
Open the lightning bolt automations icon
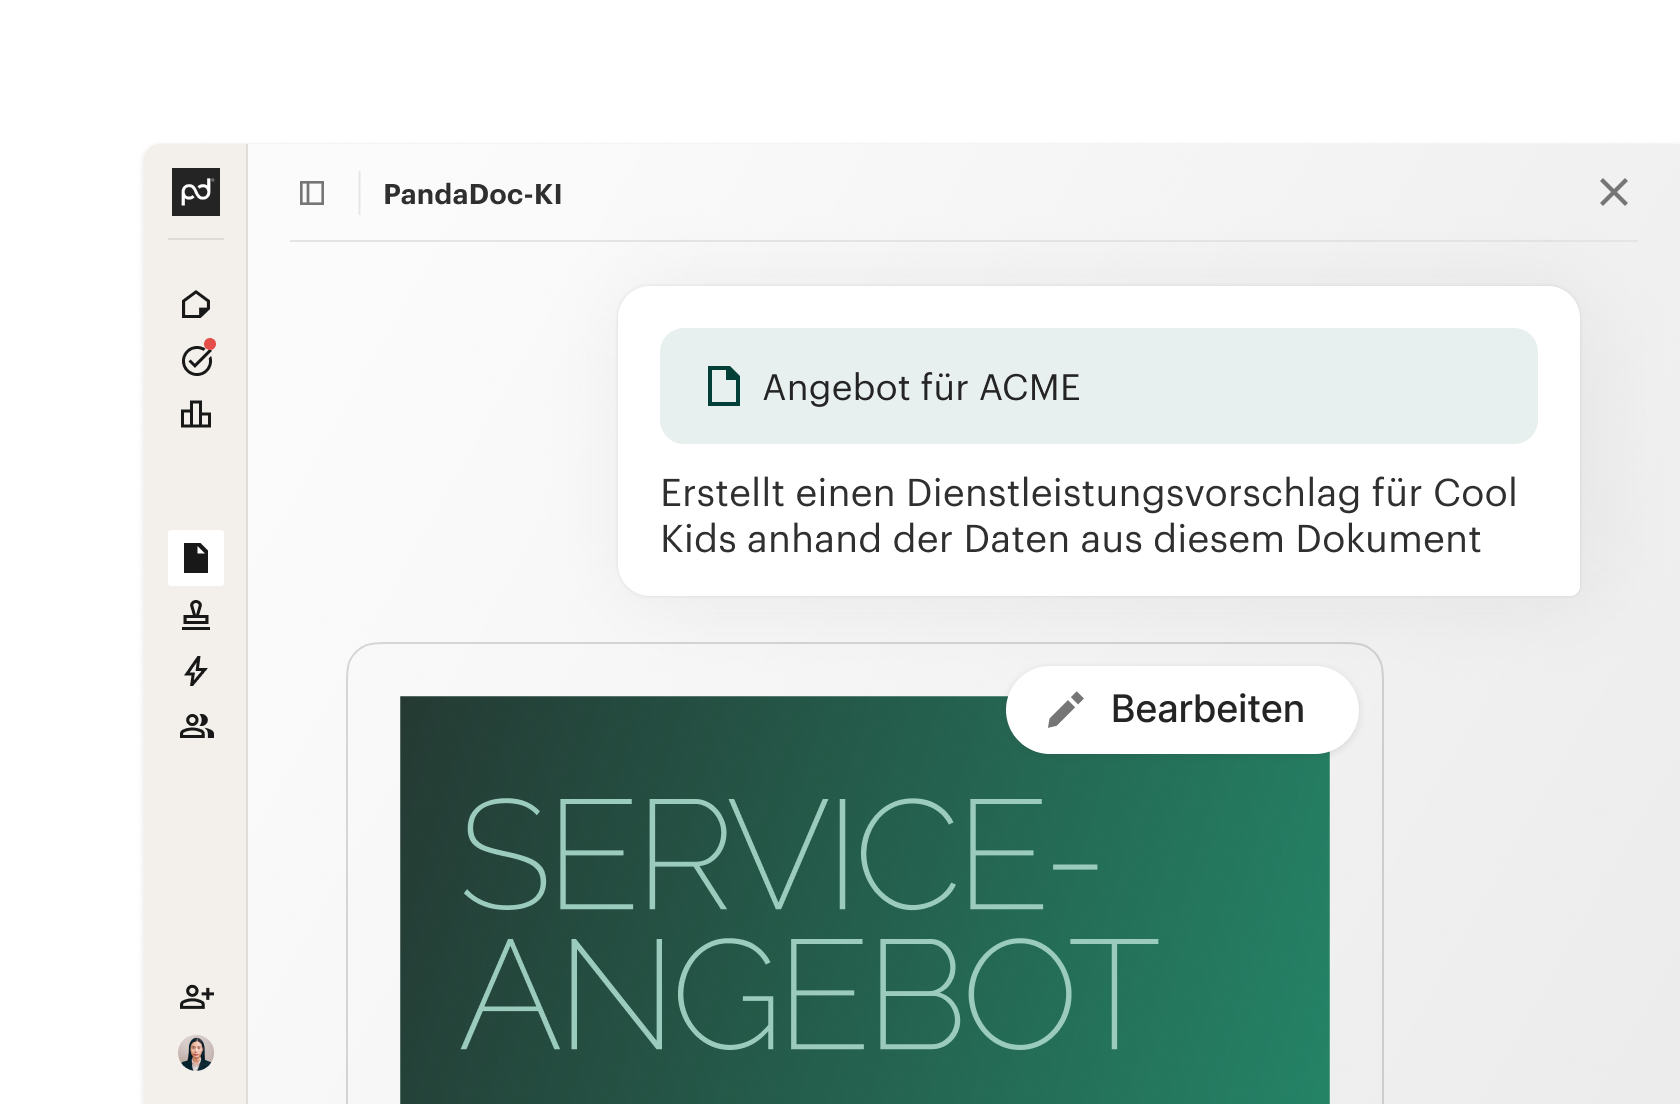(196, 671)
